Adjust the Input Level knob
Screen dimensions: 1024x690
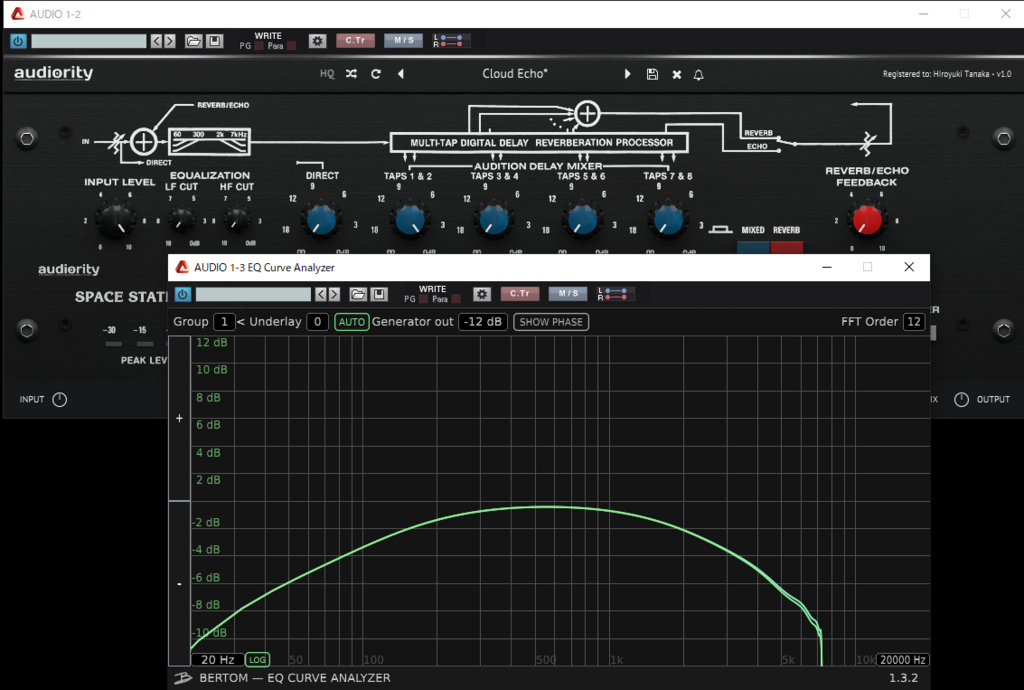pos(116,220)
